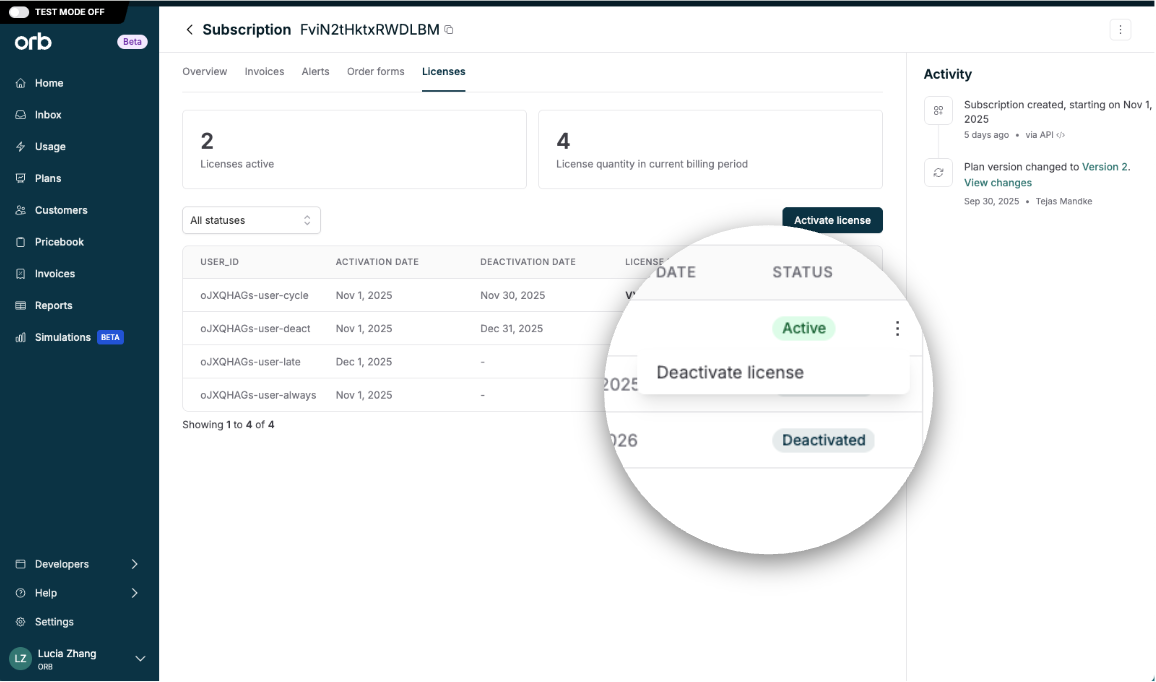Open the All statuses dropdown
Viewport: 1156px width, 682px height.
(251, 220)
